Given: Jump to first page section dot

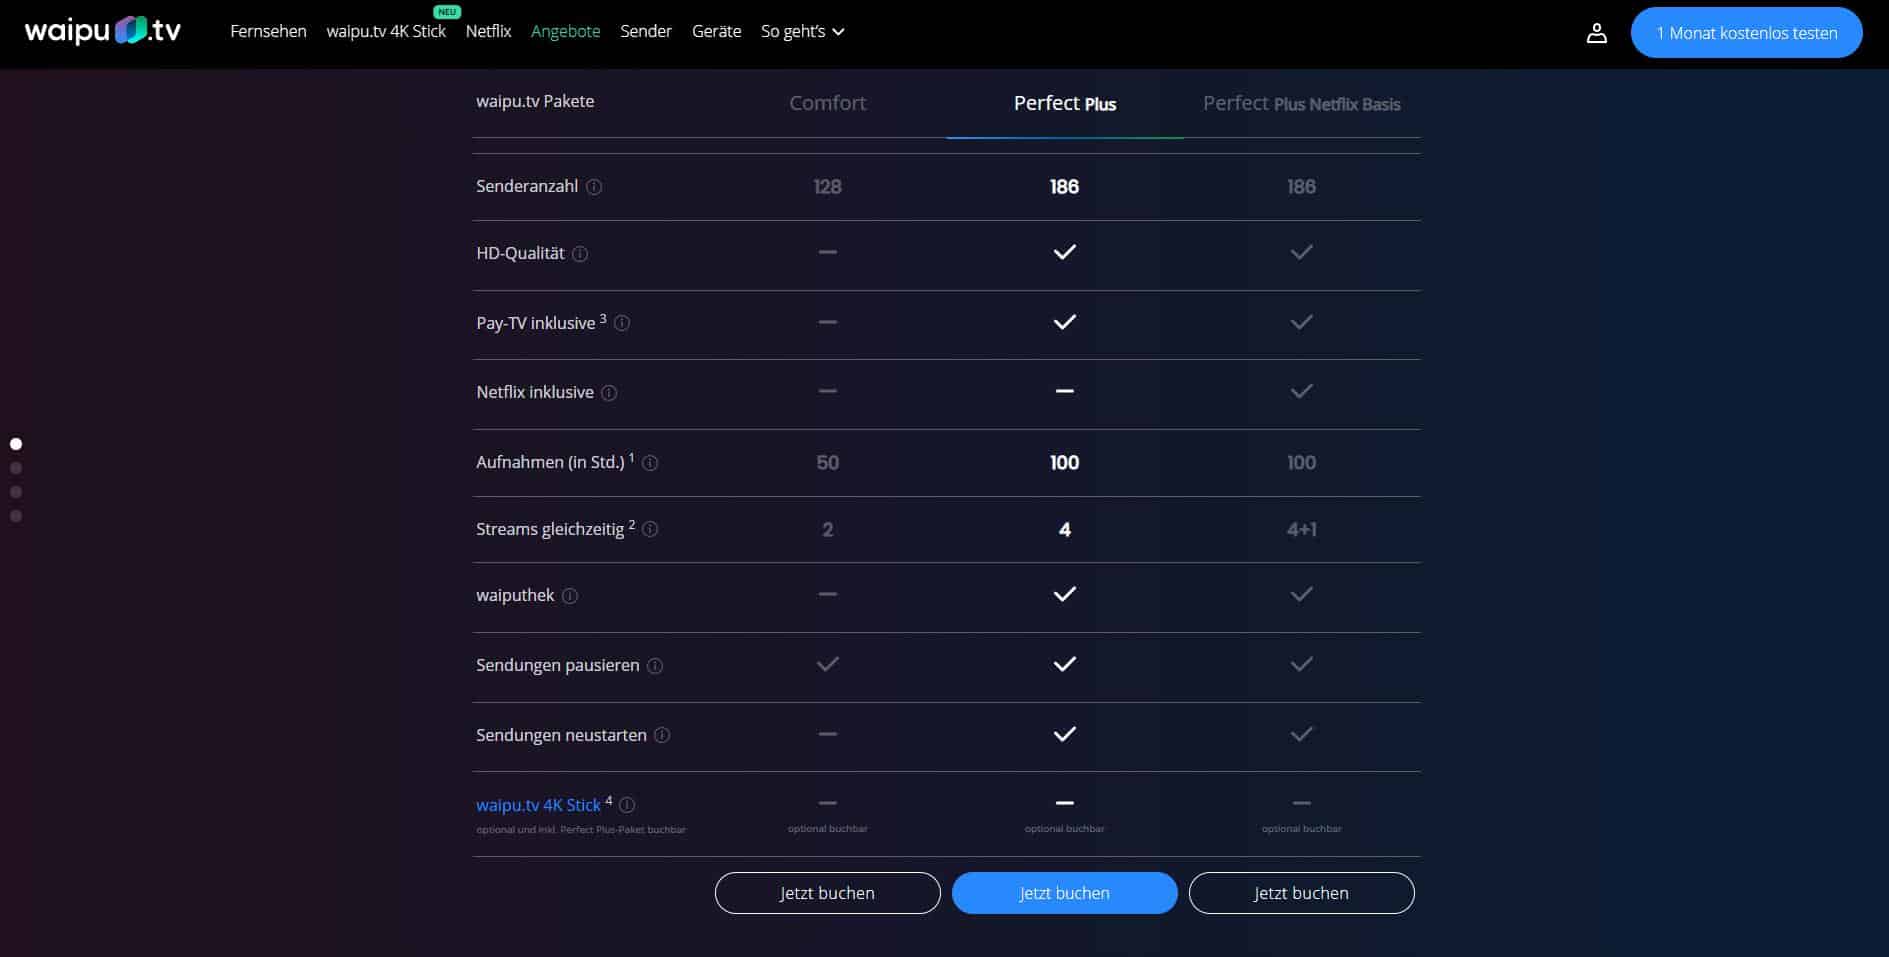Looking at the screenshot, I should pyautogui.click(x=16, y=444).
